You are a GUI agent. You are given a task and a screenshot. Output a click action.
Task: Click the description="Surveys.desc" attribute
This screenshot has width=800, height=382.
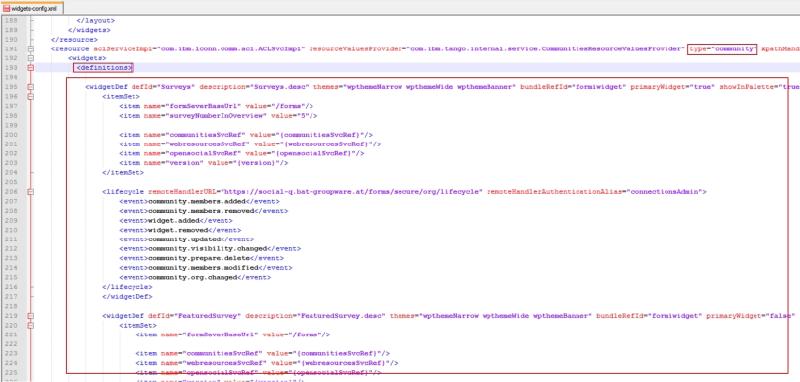254,87
